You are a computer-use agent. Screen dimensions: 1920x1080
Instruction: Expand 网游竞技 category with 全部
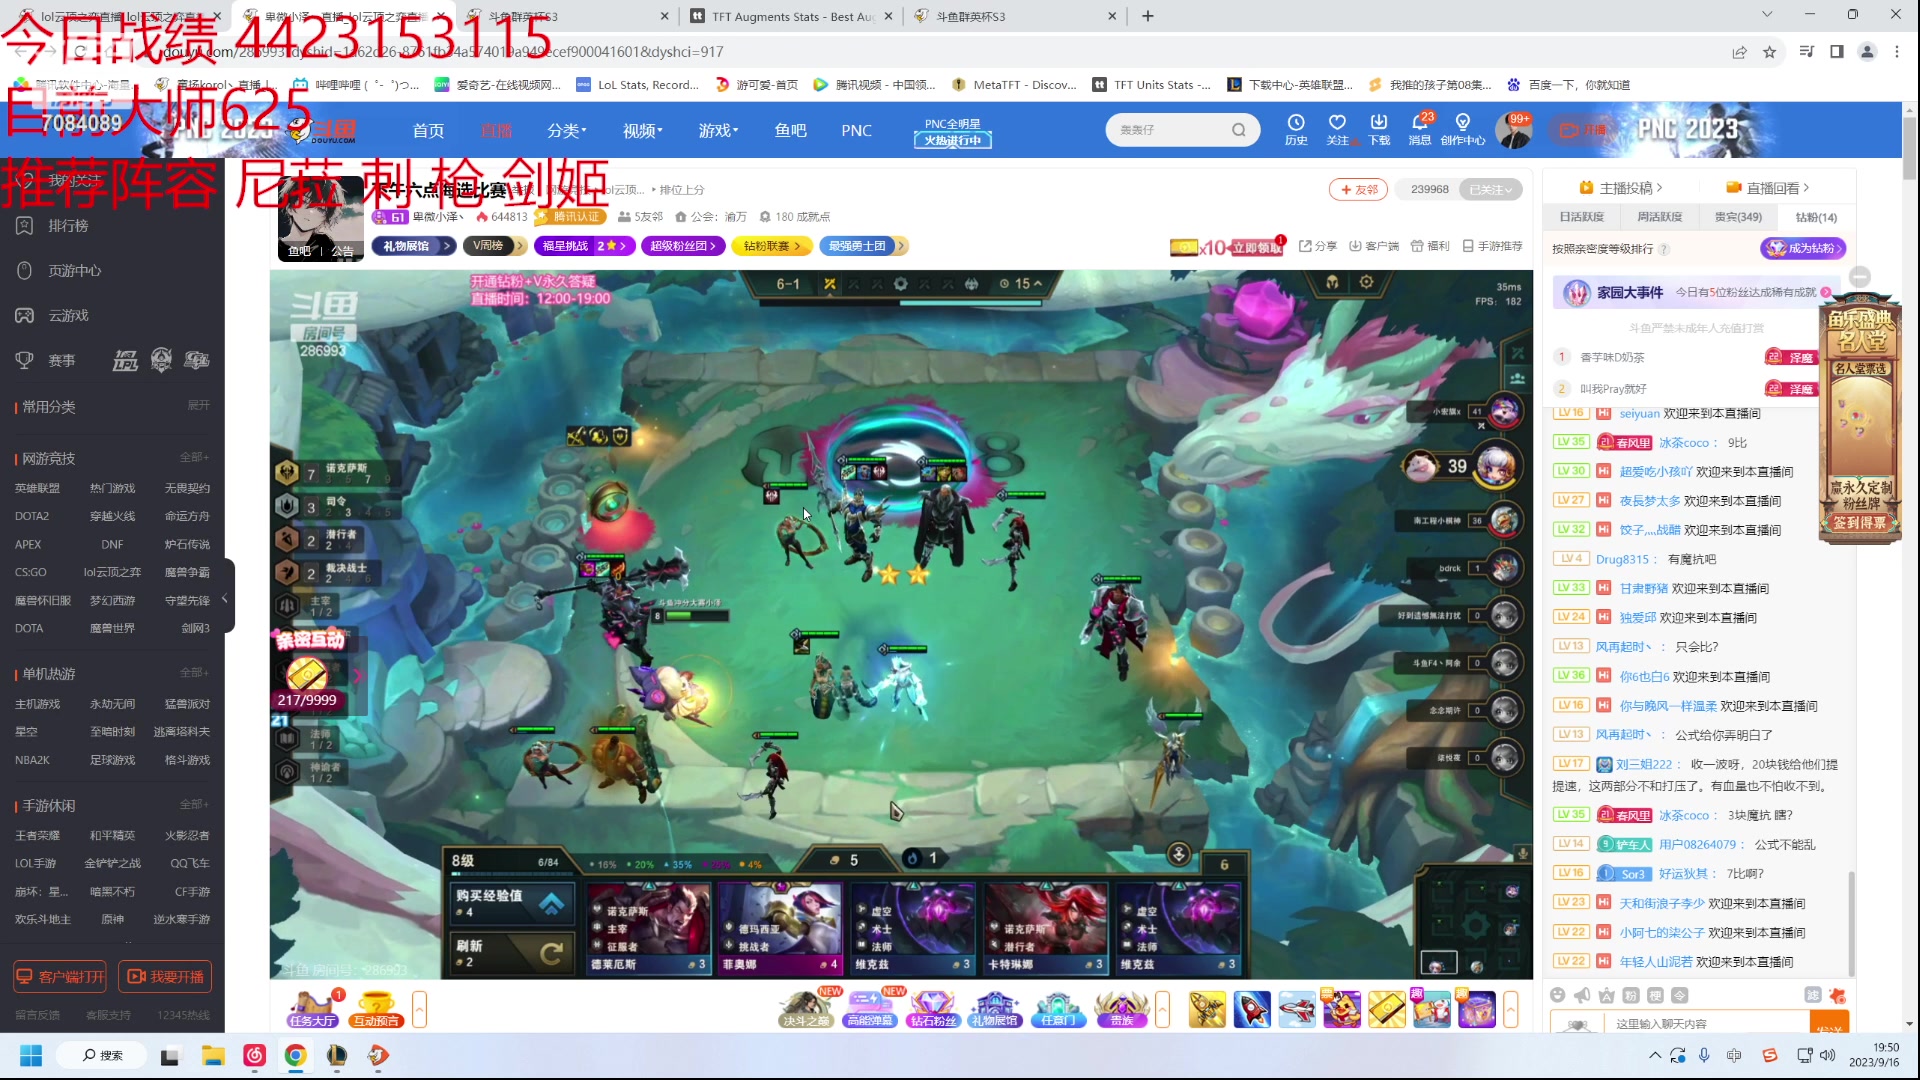194,457
